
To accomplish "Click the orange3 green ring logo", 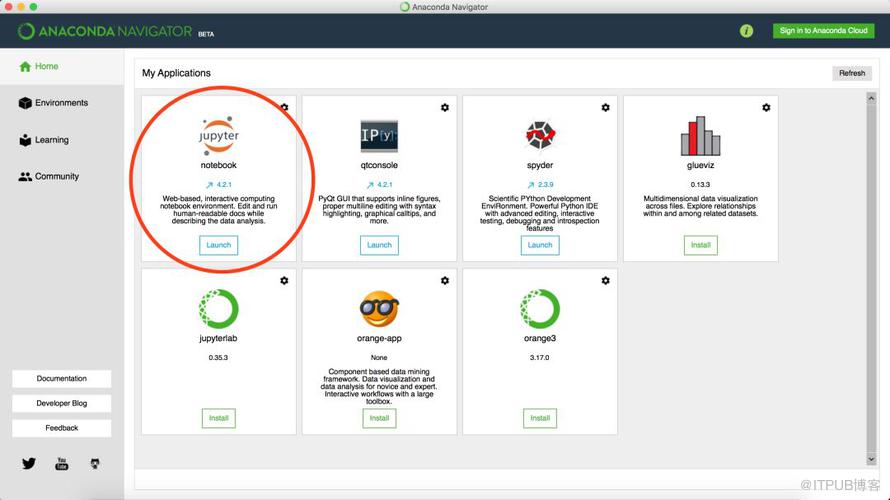I will (540, 309).
